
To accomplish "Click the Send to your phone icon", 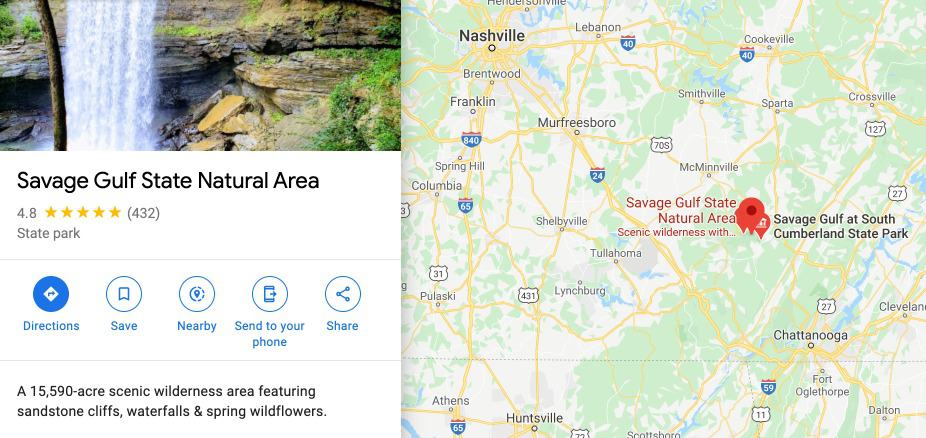I will [x=270, y=294].
